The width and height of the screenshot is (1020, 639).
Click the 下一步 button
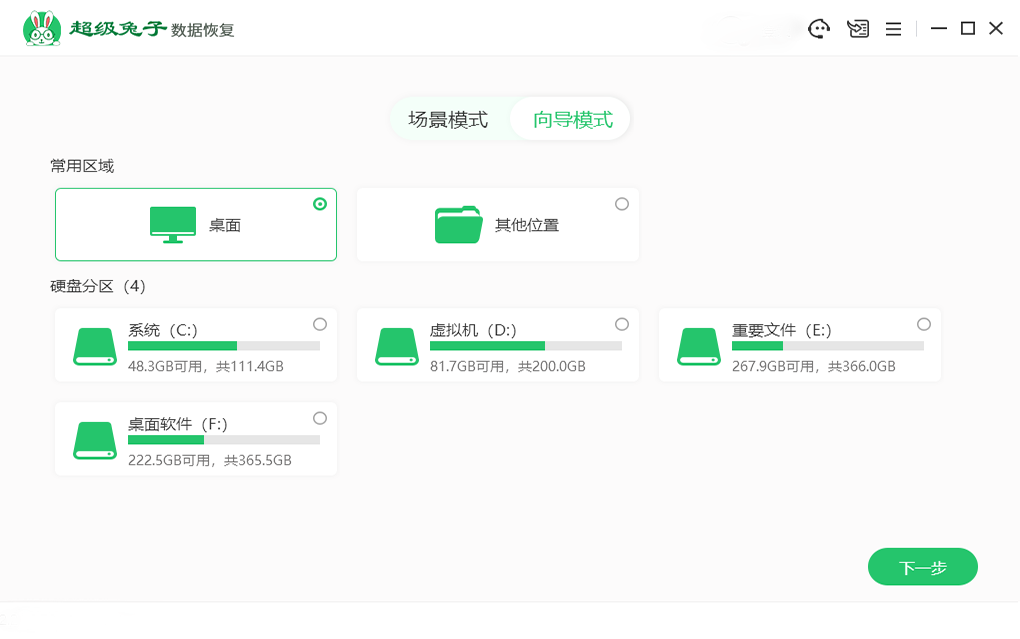[x=922, y=567]
